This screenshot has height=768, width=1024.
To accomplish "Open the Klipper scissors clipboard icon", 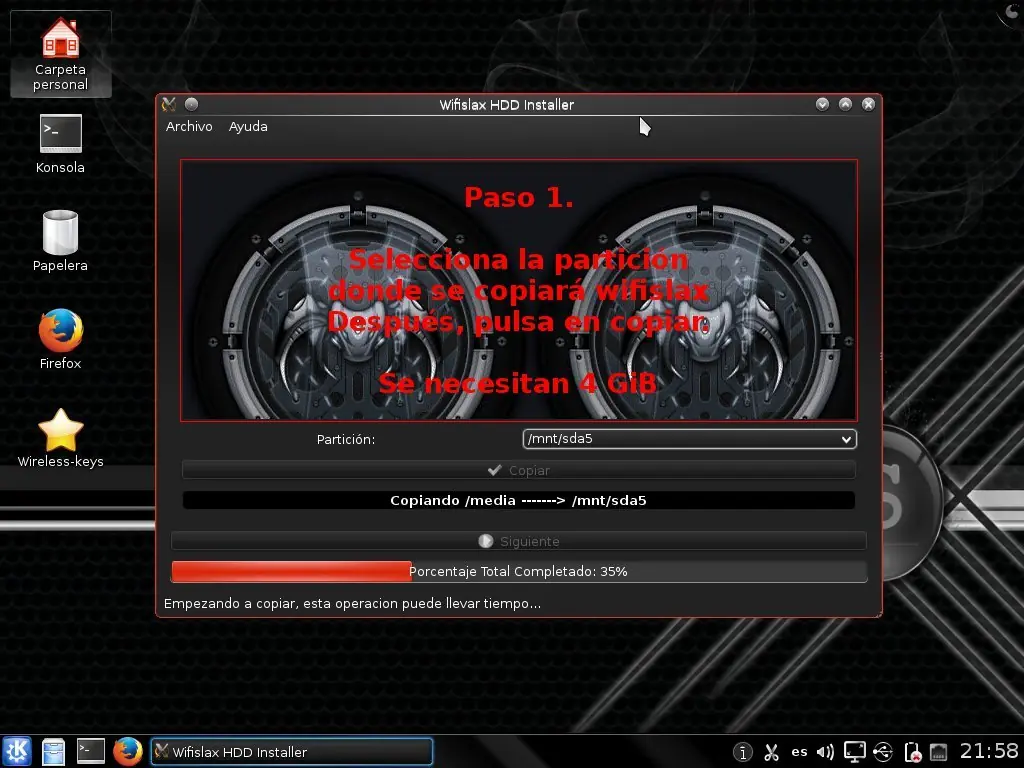I will click(x=771, y=752).
